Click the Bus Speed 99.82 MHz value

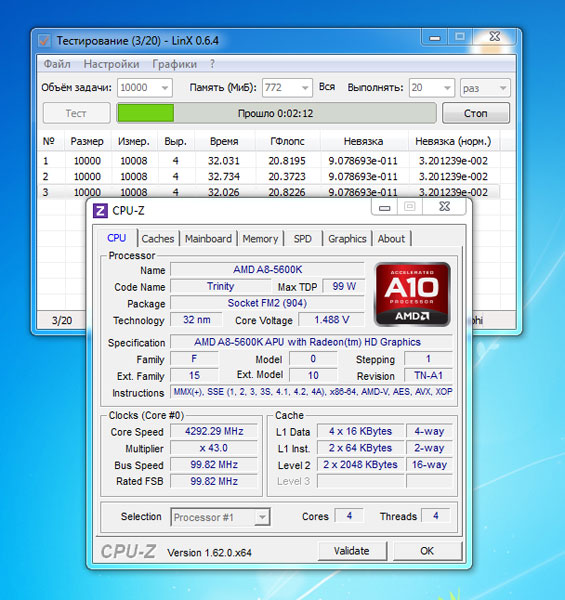(214, 465)
